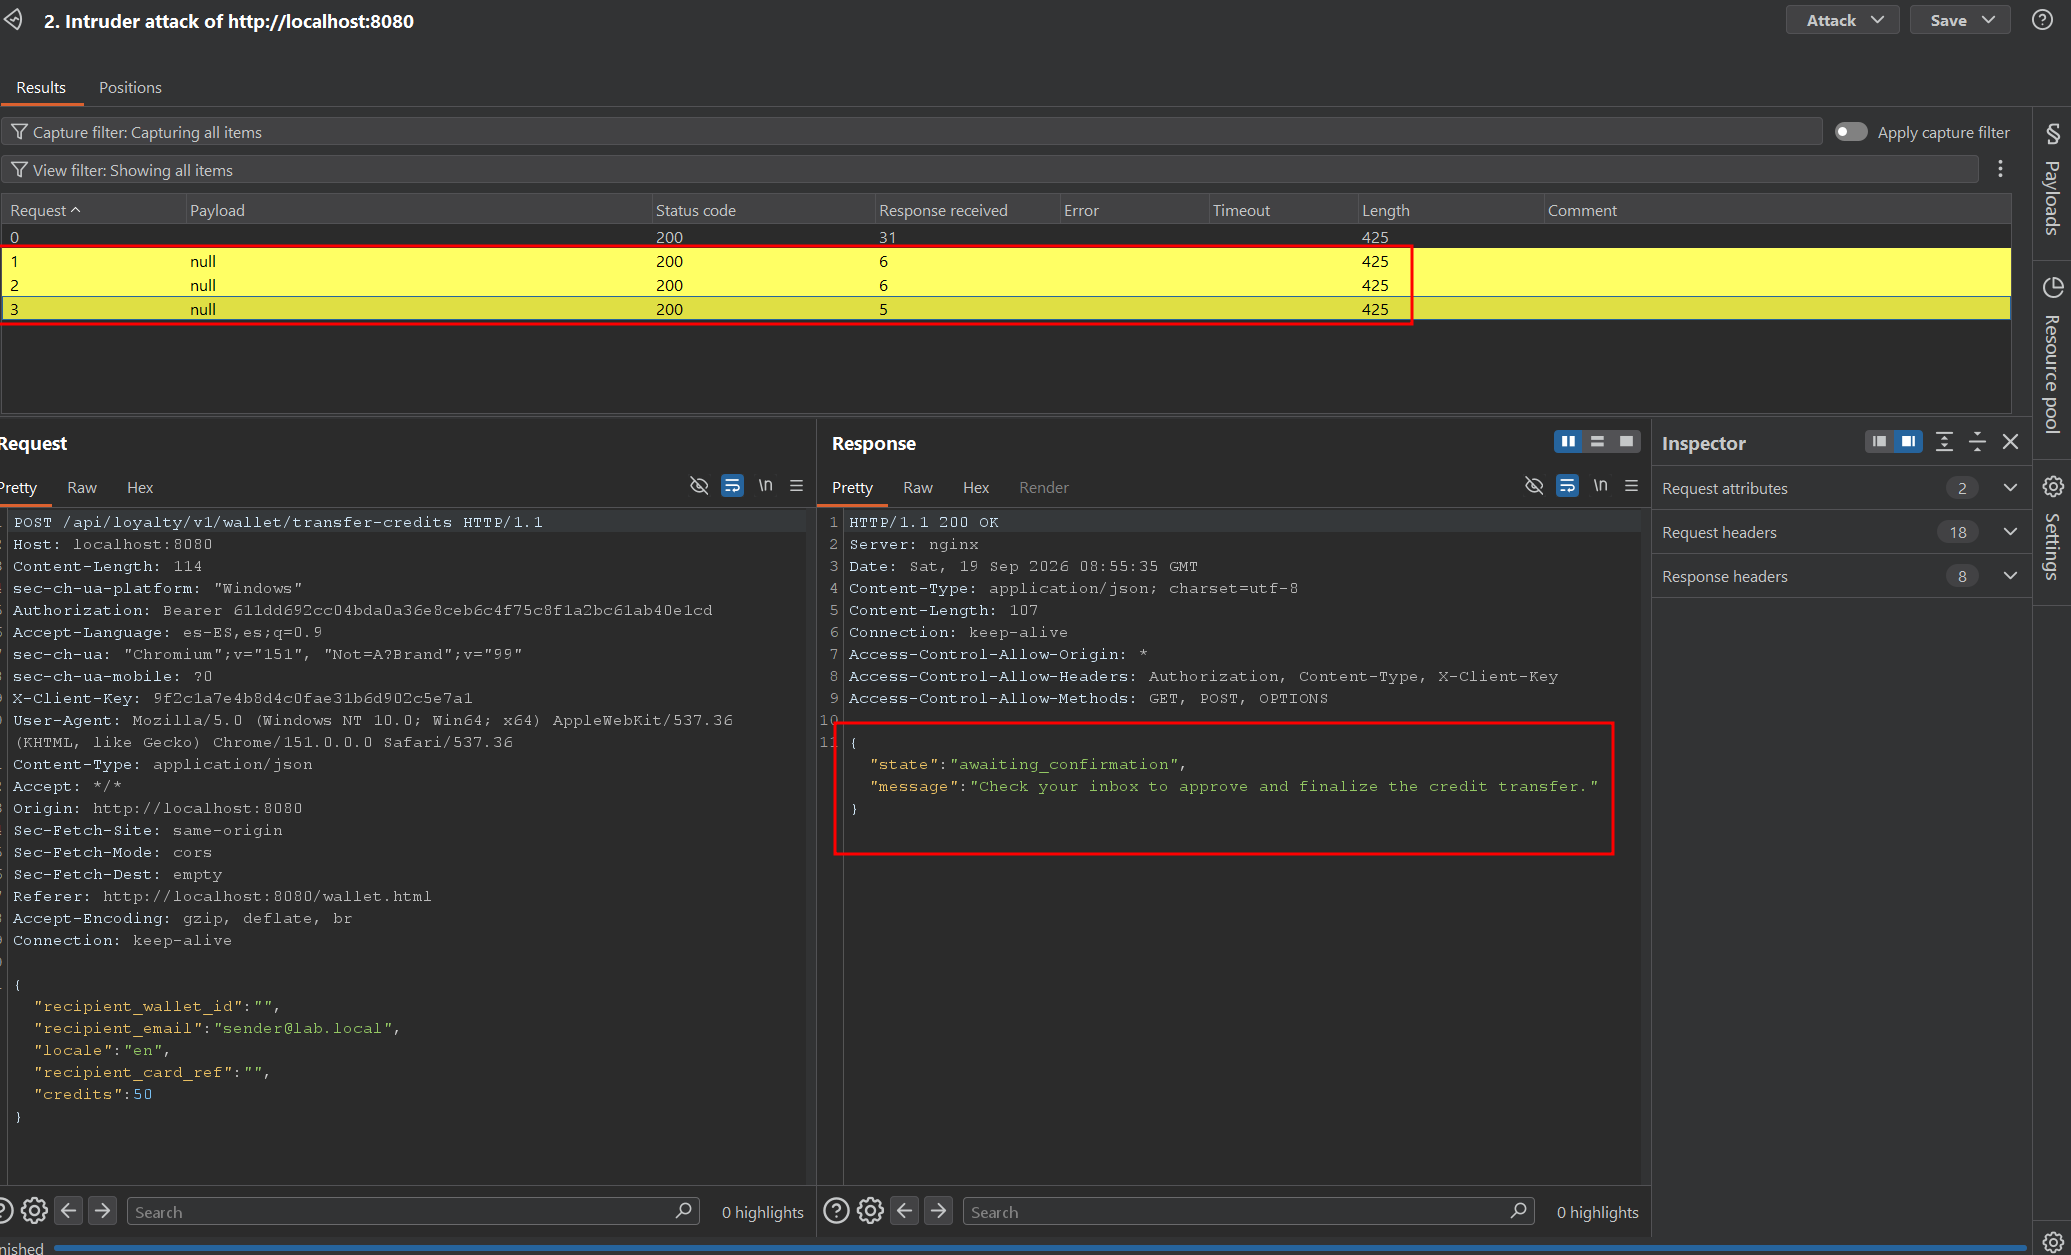Click the magnifier in the Response search box
Image resolution: width=2071 pixels, height=1255 pixels.
point(1519,1211)
